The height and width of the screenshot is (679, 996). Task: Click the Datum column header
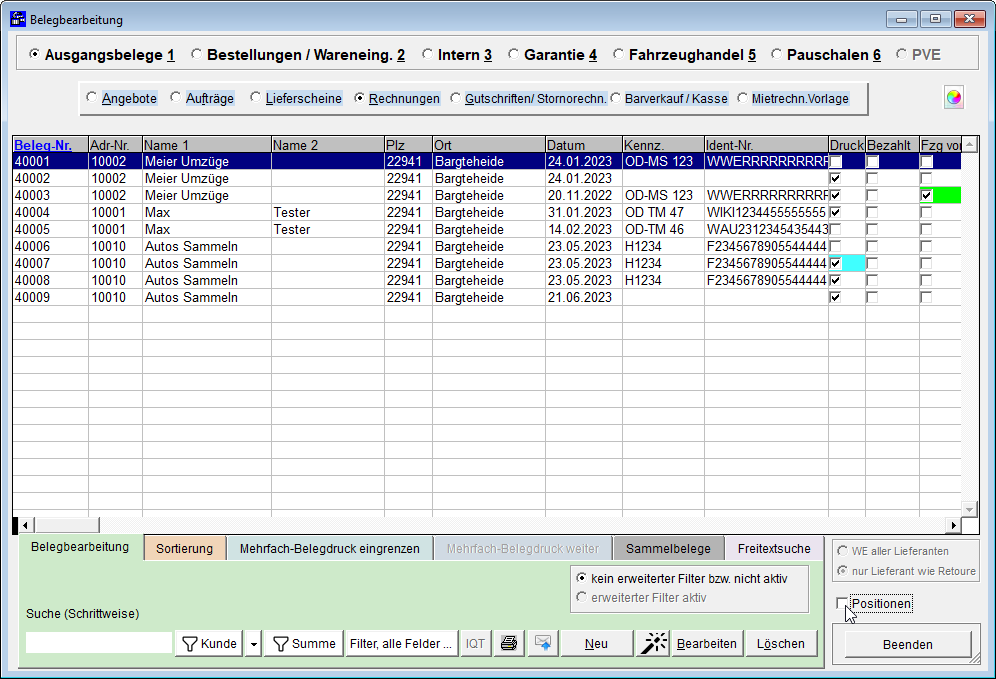click(x=584, y=145)
